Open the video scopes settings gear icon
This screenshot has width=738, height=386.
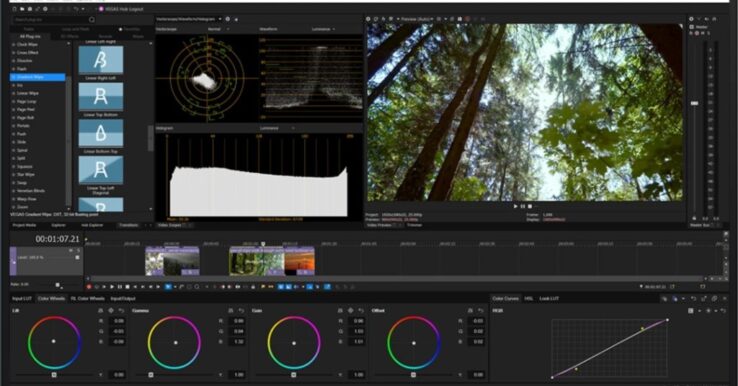[228, 19]
